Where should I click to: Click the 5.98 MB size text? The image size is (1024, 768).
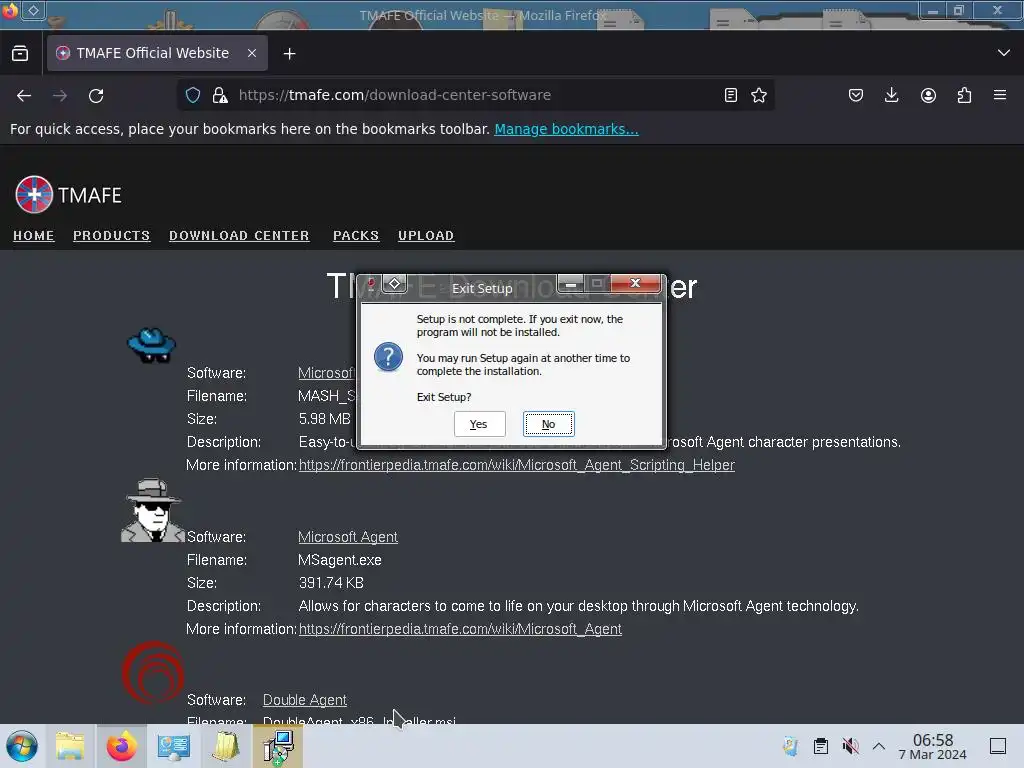tap(325, 419)
